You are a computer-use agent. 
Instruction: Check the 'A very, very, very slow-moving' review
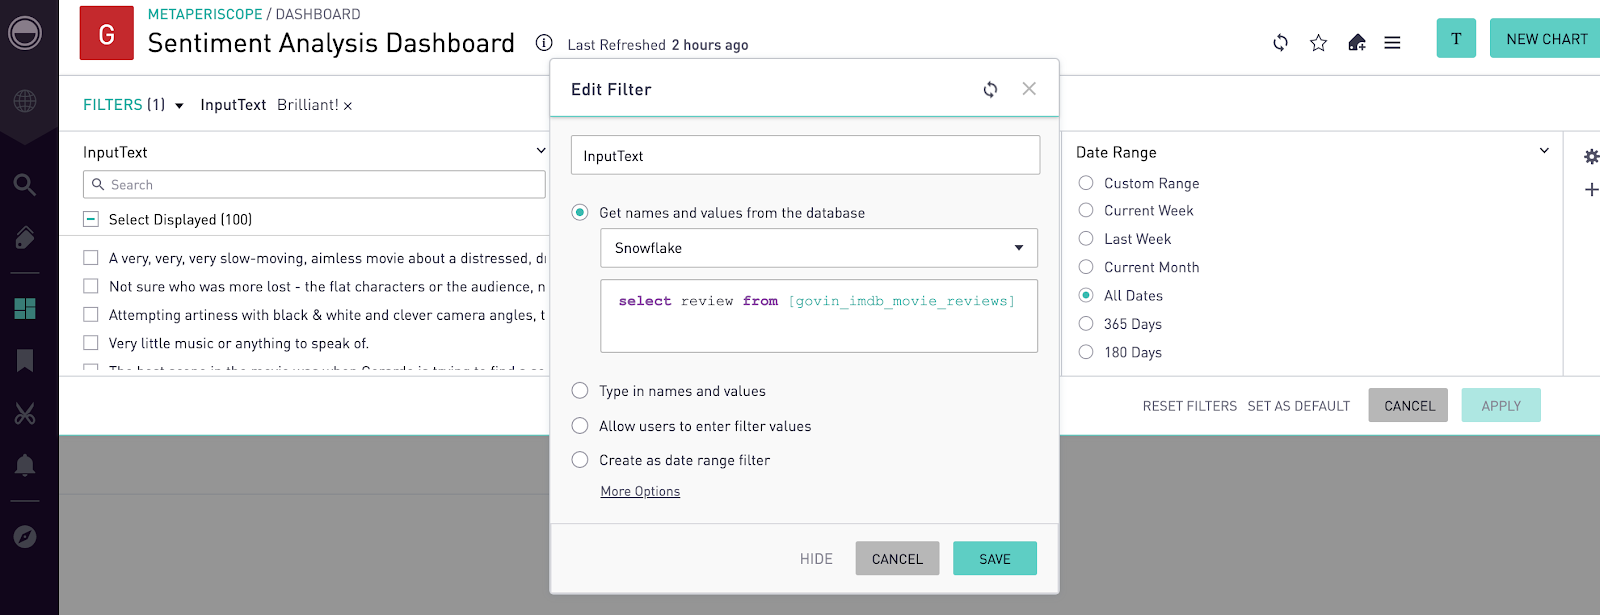[x=91, y=257]
